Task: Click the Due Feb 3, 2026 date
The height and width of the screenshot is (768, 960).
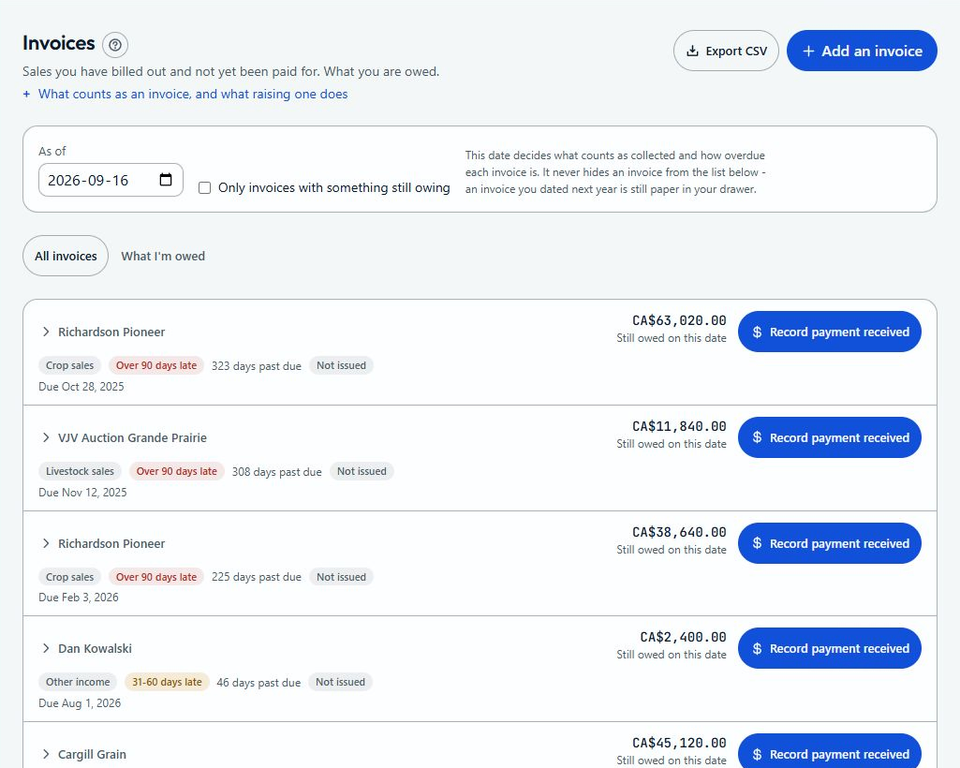Action: click(x=78, y=597)
